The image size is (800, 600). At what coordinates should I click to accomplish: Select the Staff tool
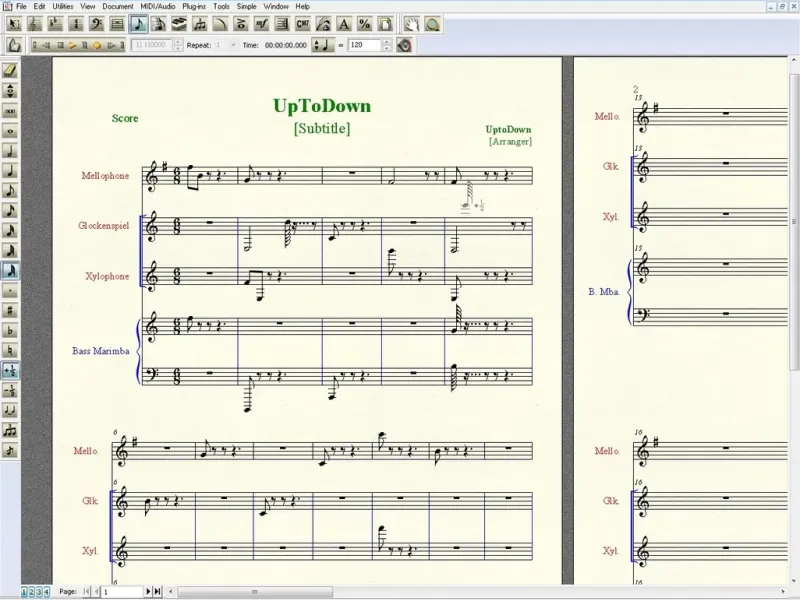coord(35,24)
